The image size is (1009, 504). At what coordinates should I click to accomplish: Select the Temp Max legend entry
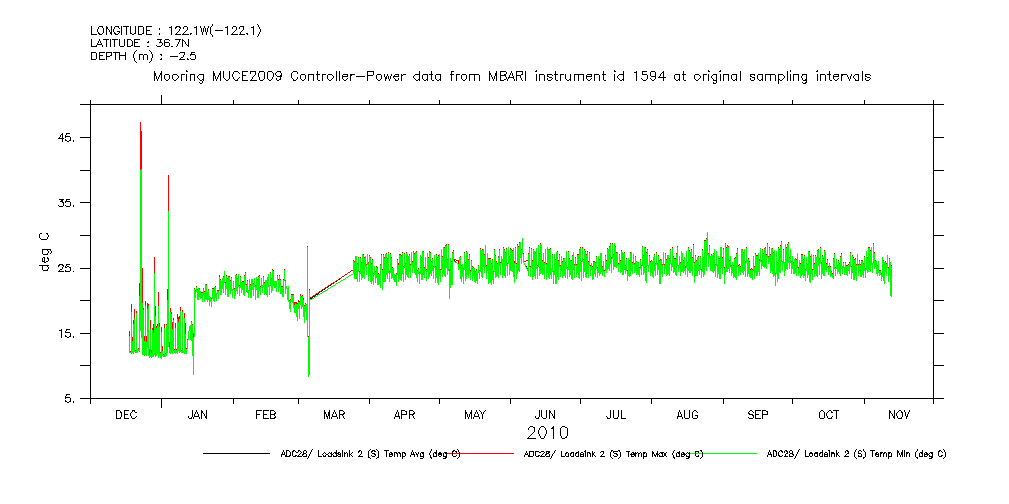(x=613, y=454)
